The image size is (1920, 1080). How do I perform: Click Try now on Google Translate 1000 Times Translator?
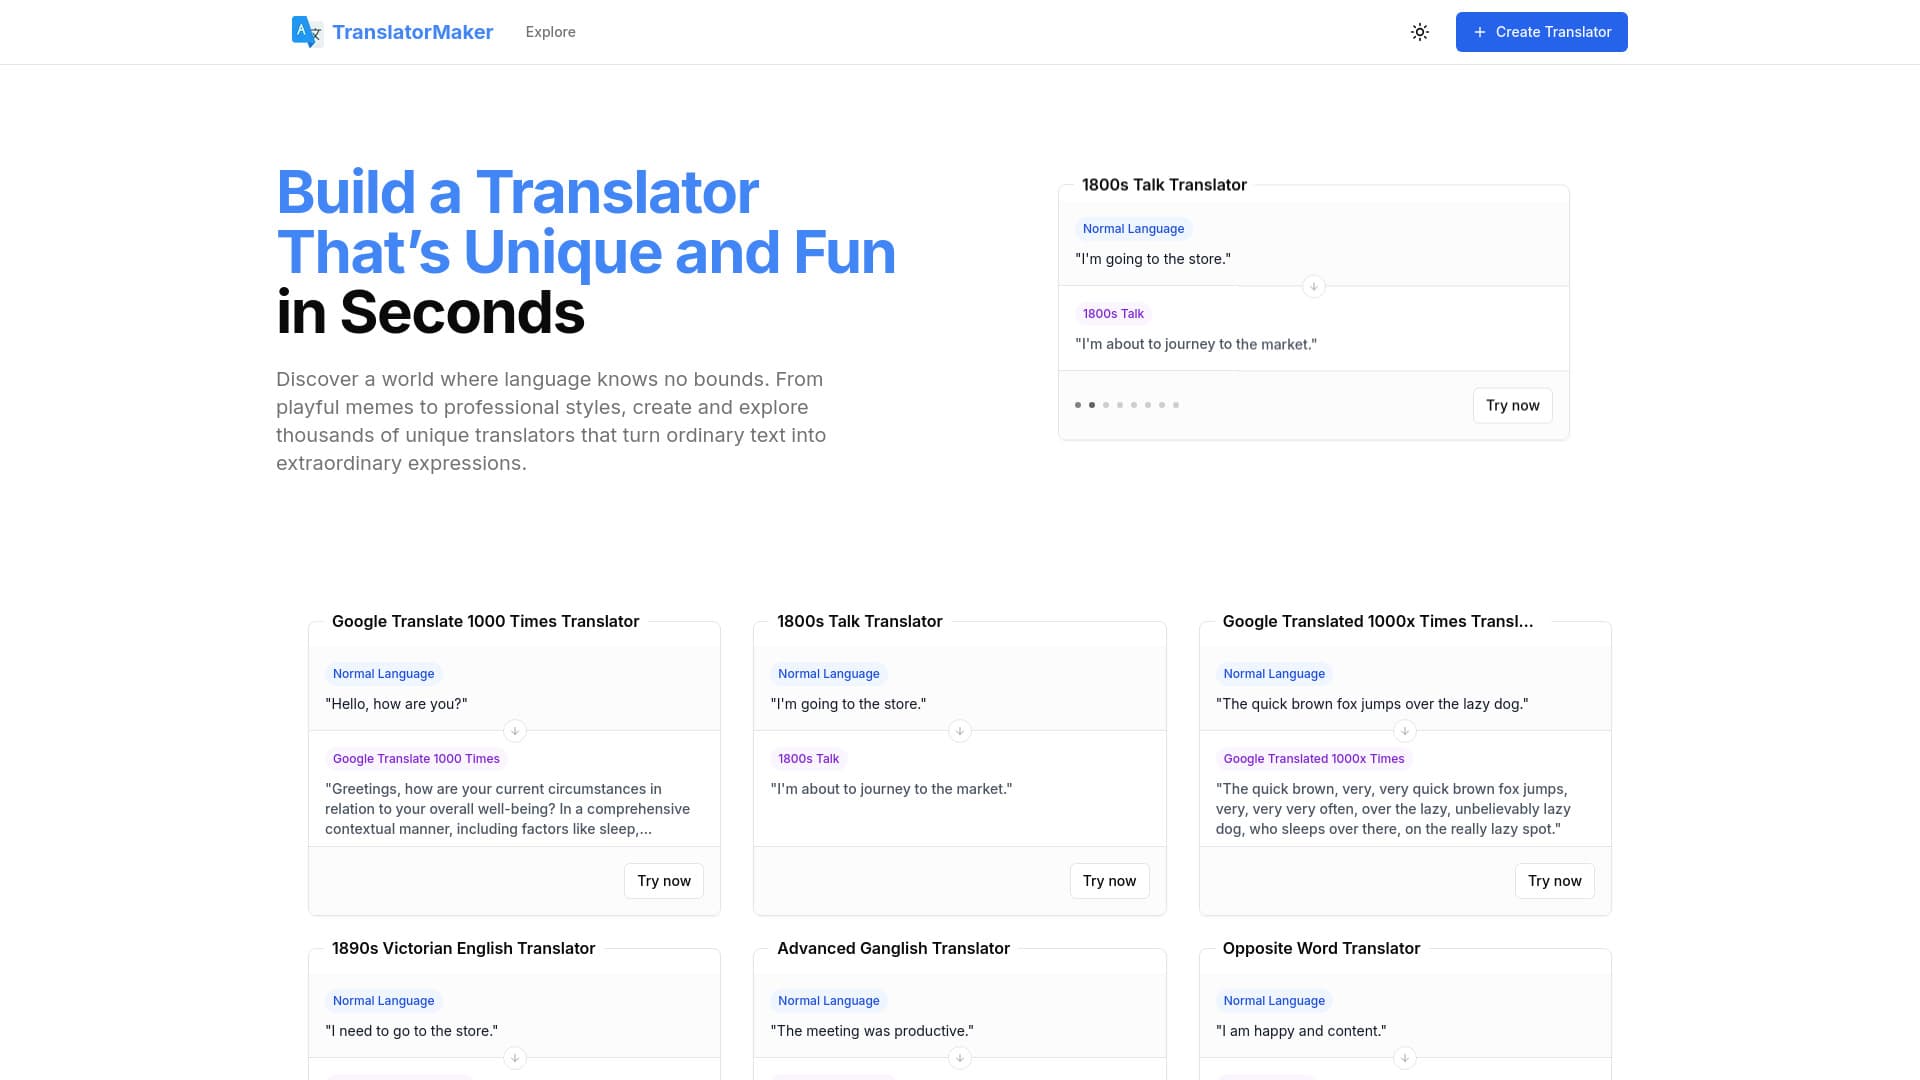[x=663, y=881]
